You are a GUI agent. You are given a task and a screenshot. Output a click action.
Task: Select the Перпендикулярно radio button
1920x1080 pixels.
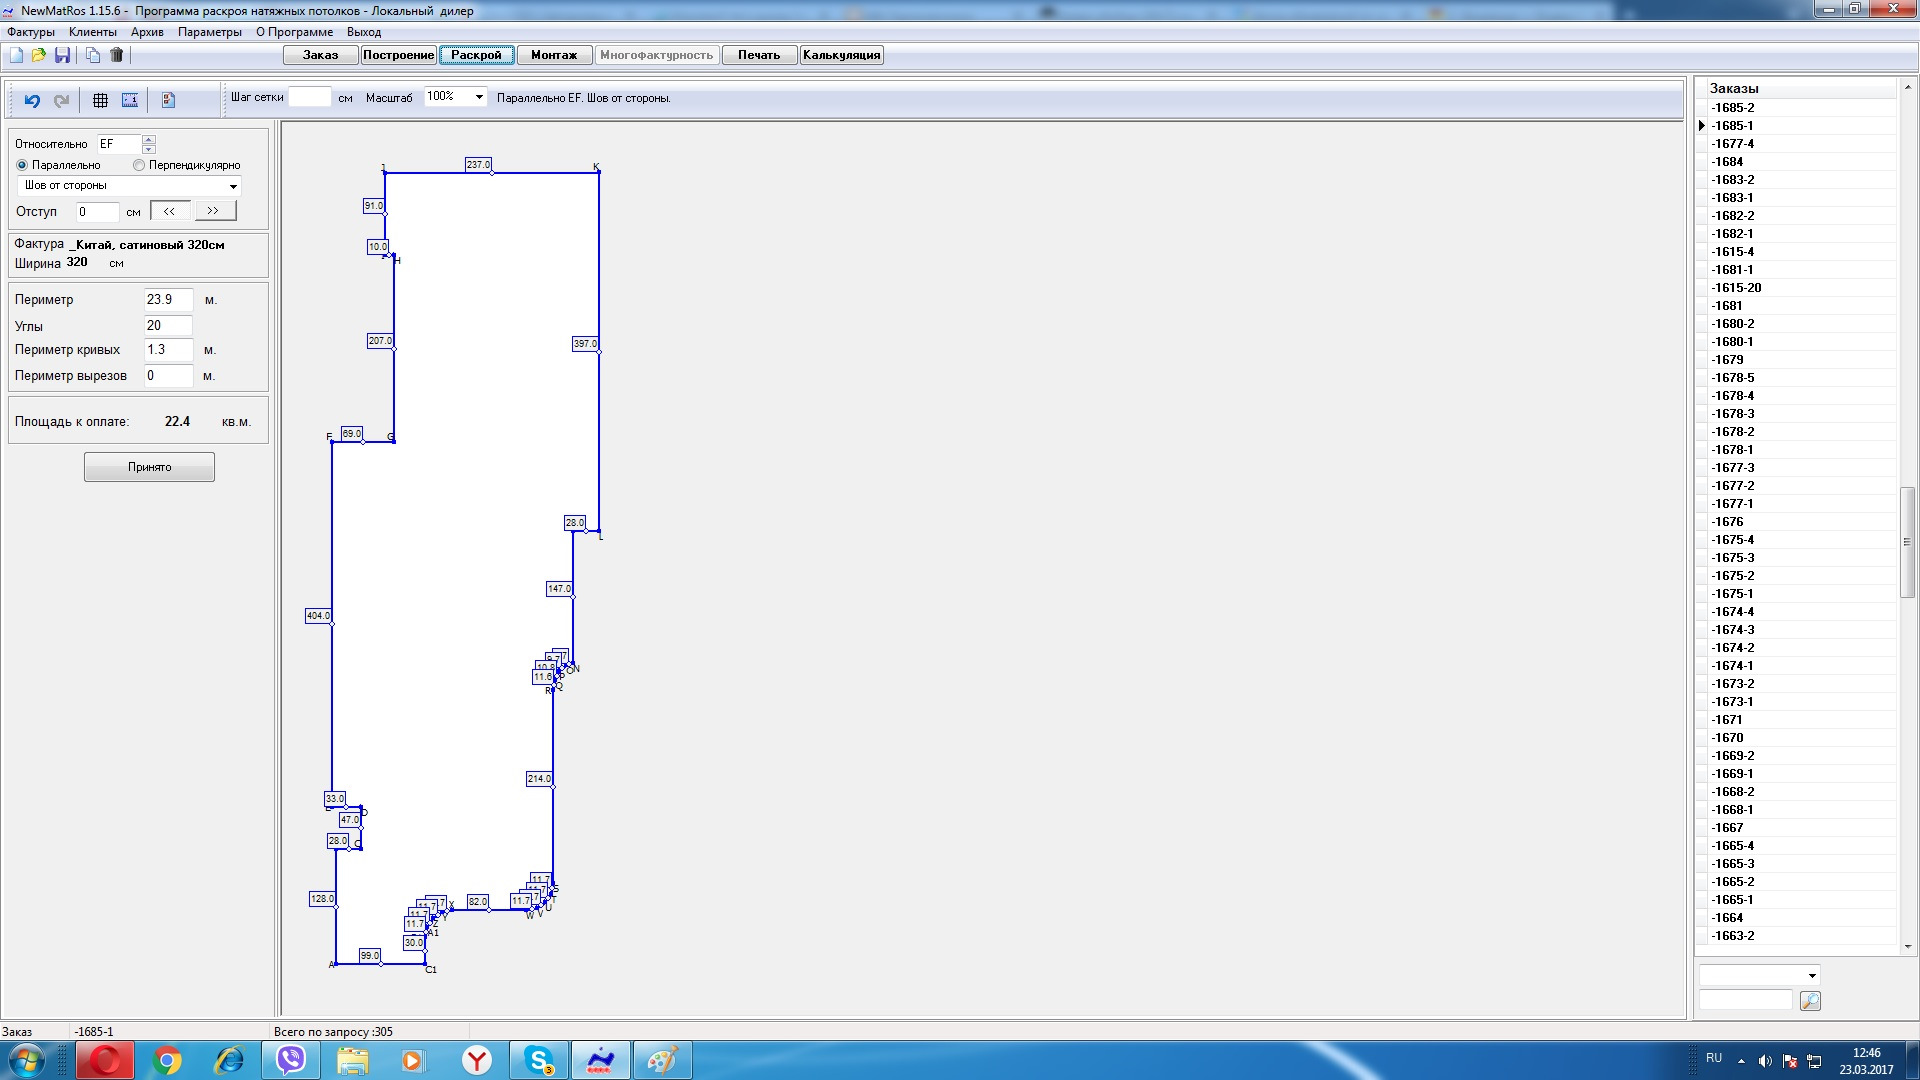[x=139, y=165]
